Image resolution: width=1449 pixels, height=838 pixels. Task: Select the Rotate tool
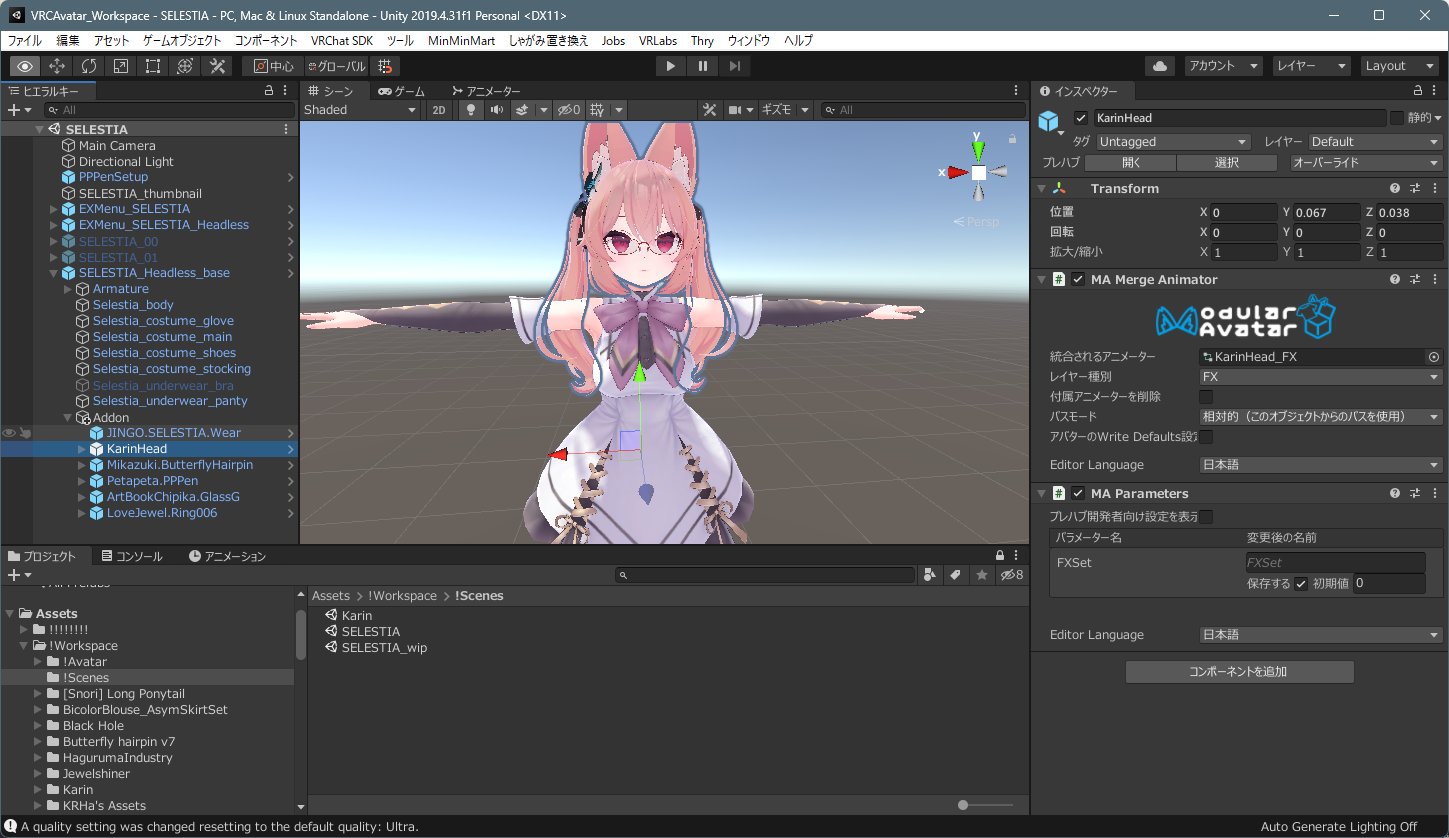click(x=89, y=66)
